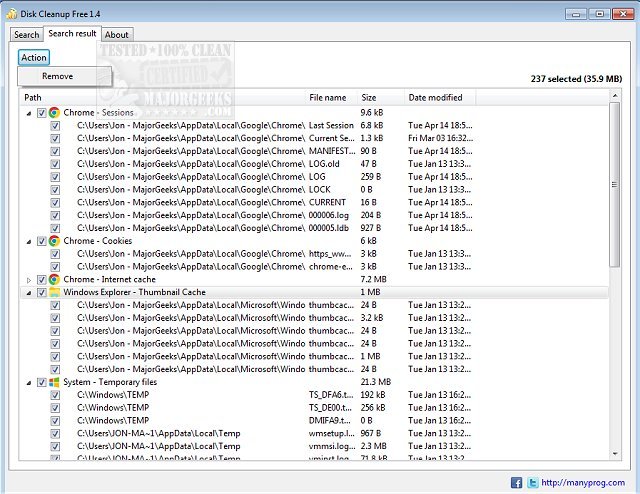Select the TS_DE00 temp file row
This screenshot has height=494, width=640.
click(314, 408)
